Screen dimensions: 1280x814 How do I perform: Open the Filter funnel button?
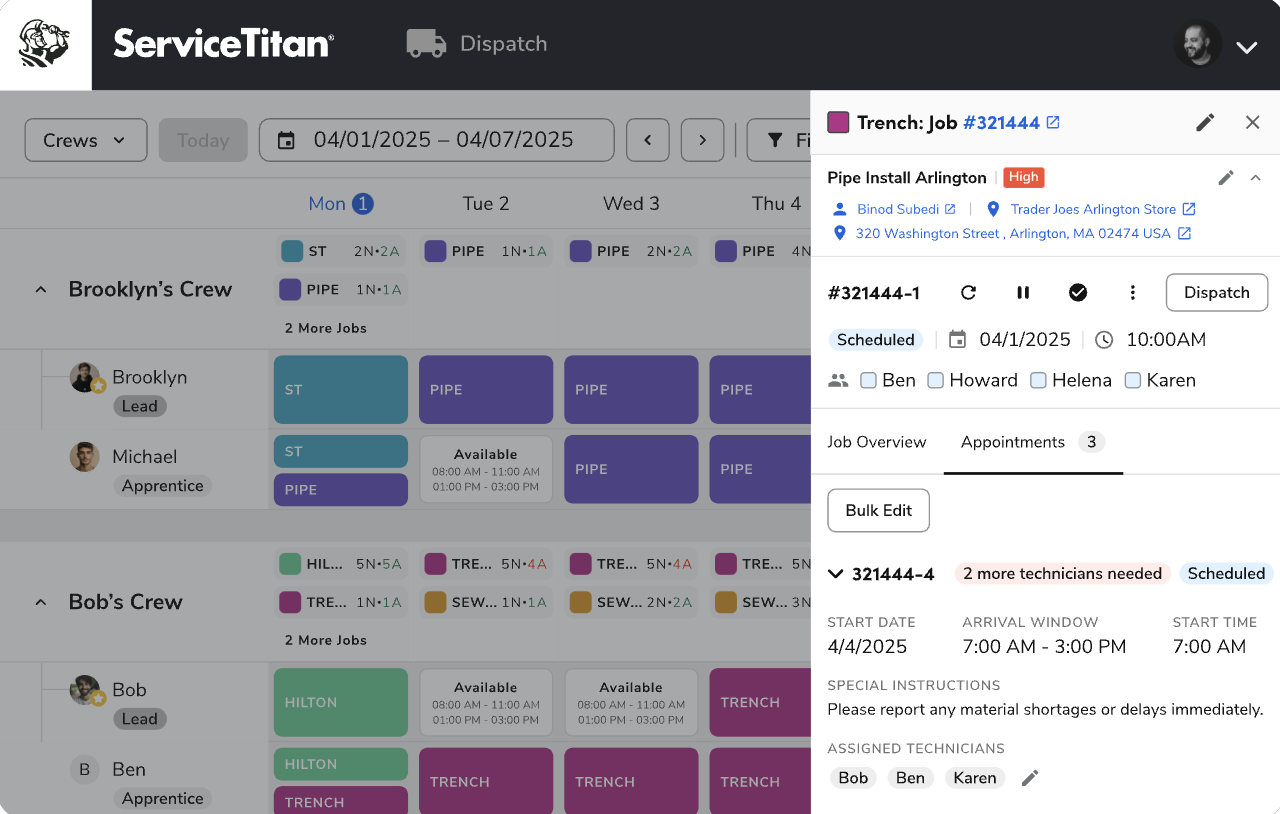pyautogui.click(x=779, y=140)
